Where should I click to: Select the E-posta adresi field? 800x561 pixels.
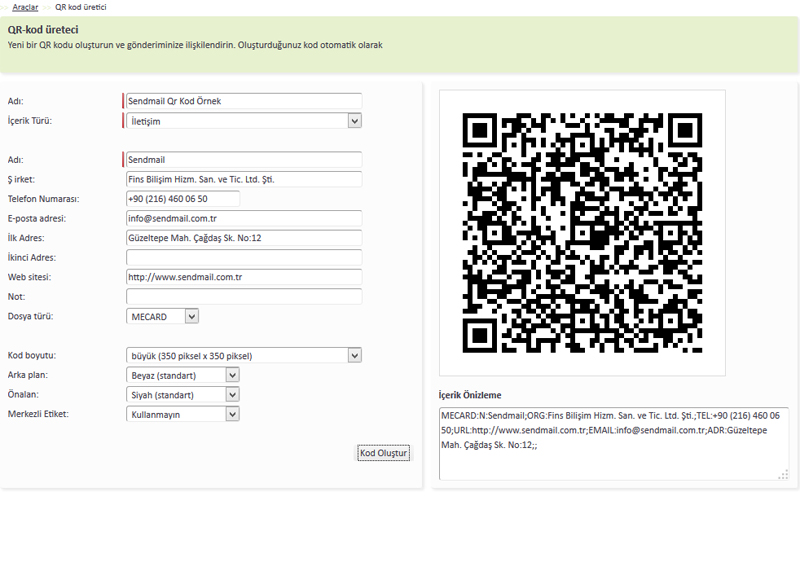pyautogui.click(x=243, y=218)
